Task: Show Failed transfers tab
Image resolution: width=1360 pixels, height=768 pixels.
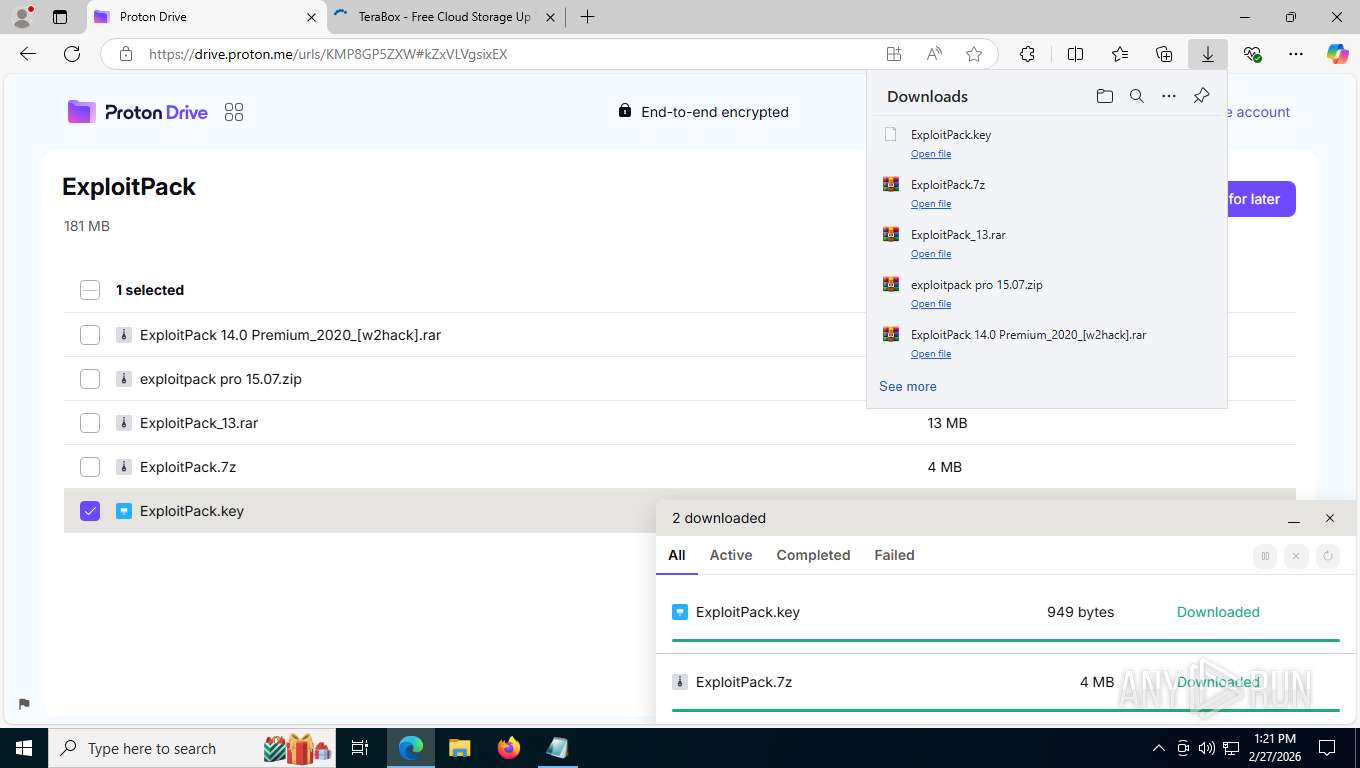Action: (x=894, y=555)
